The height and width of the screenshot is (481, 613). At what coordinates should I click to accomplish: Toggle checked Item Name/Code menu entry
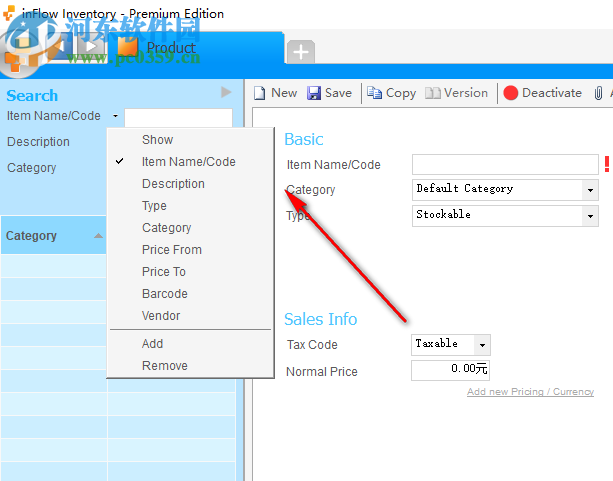point(190,162)
